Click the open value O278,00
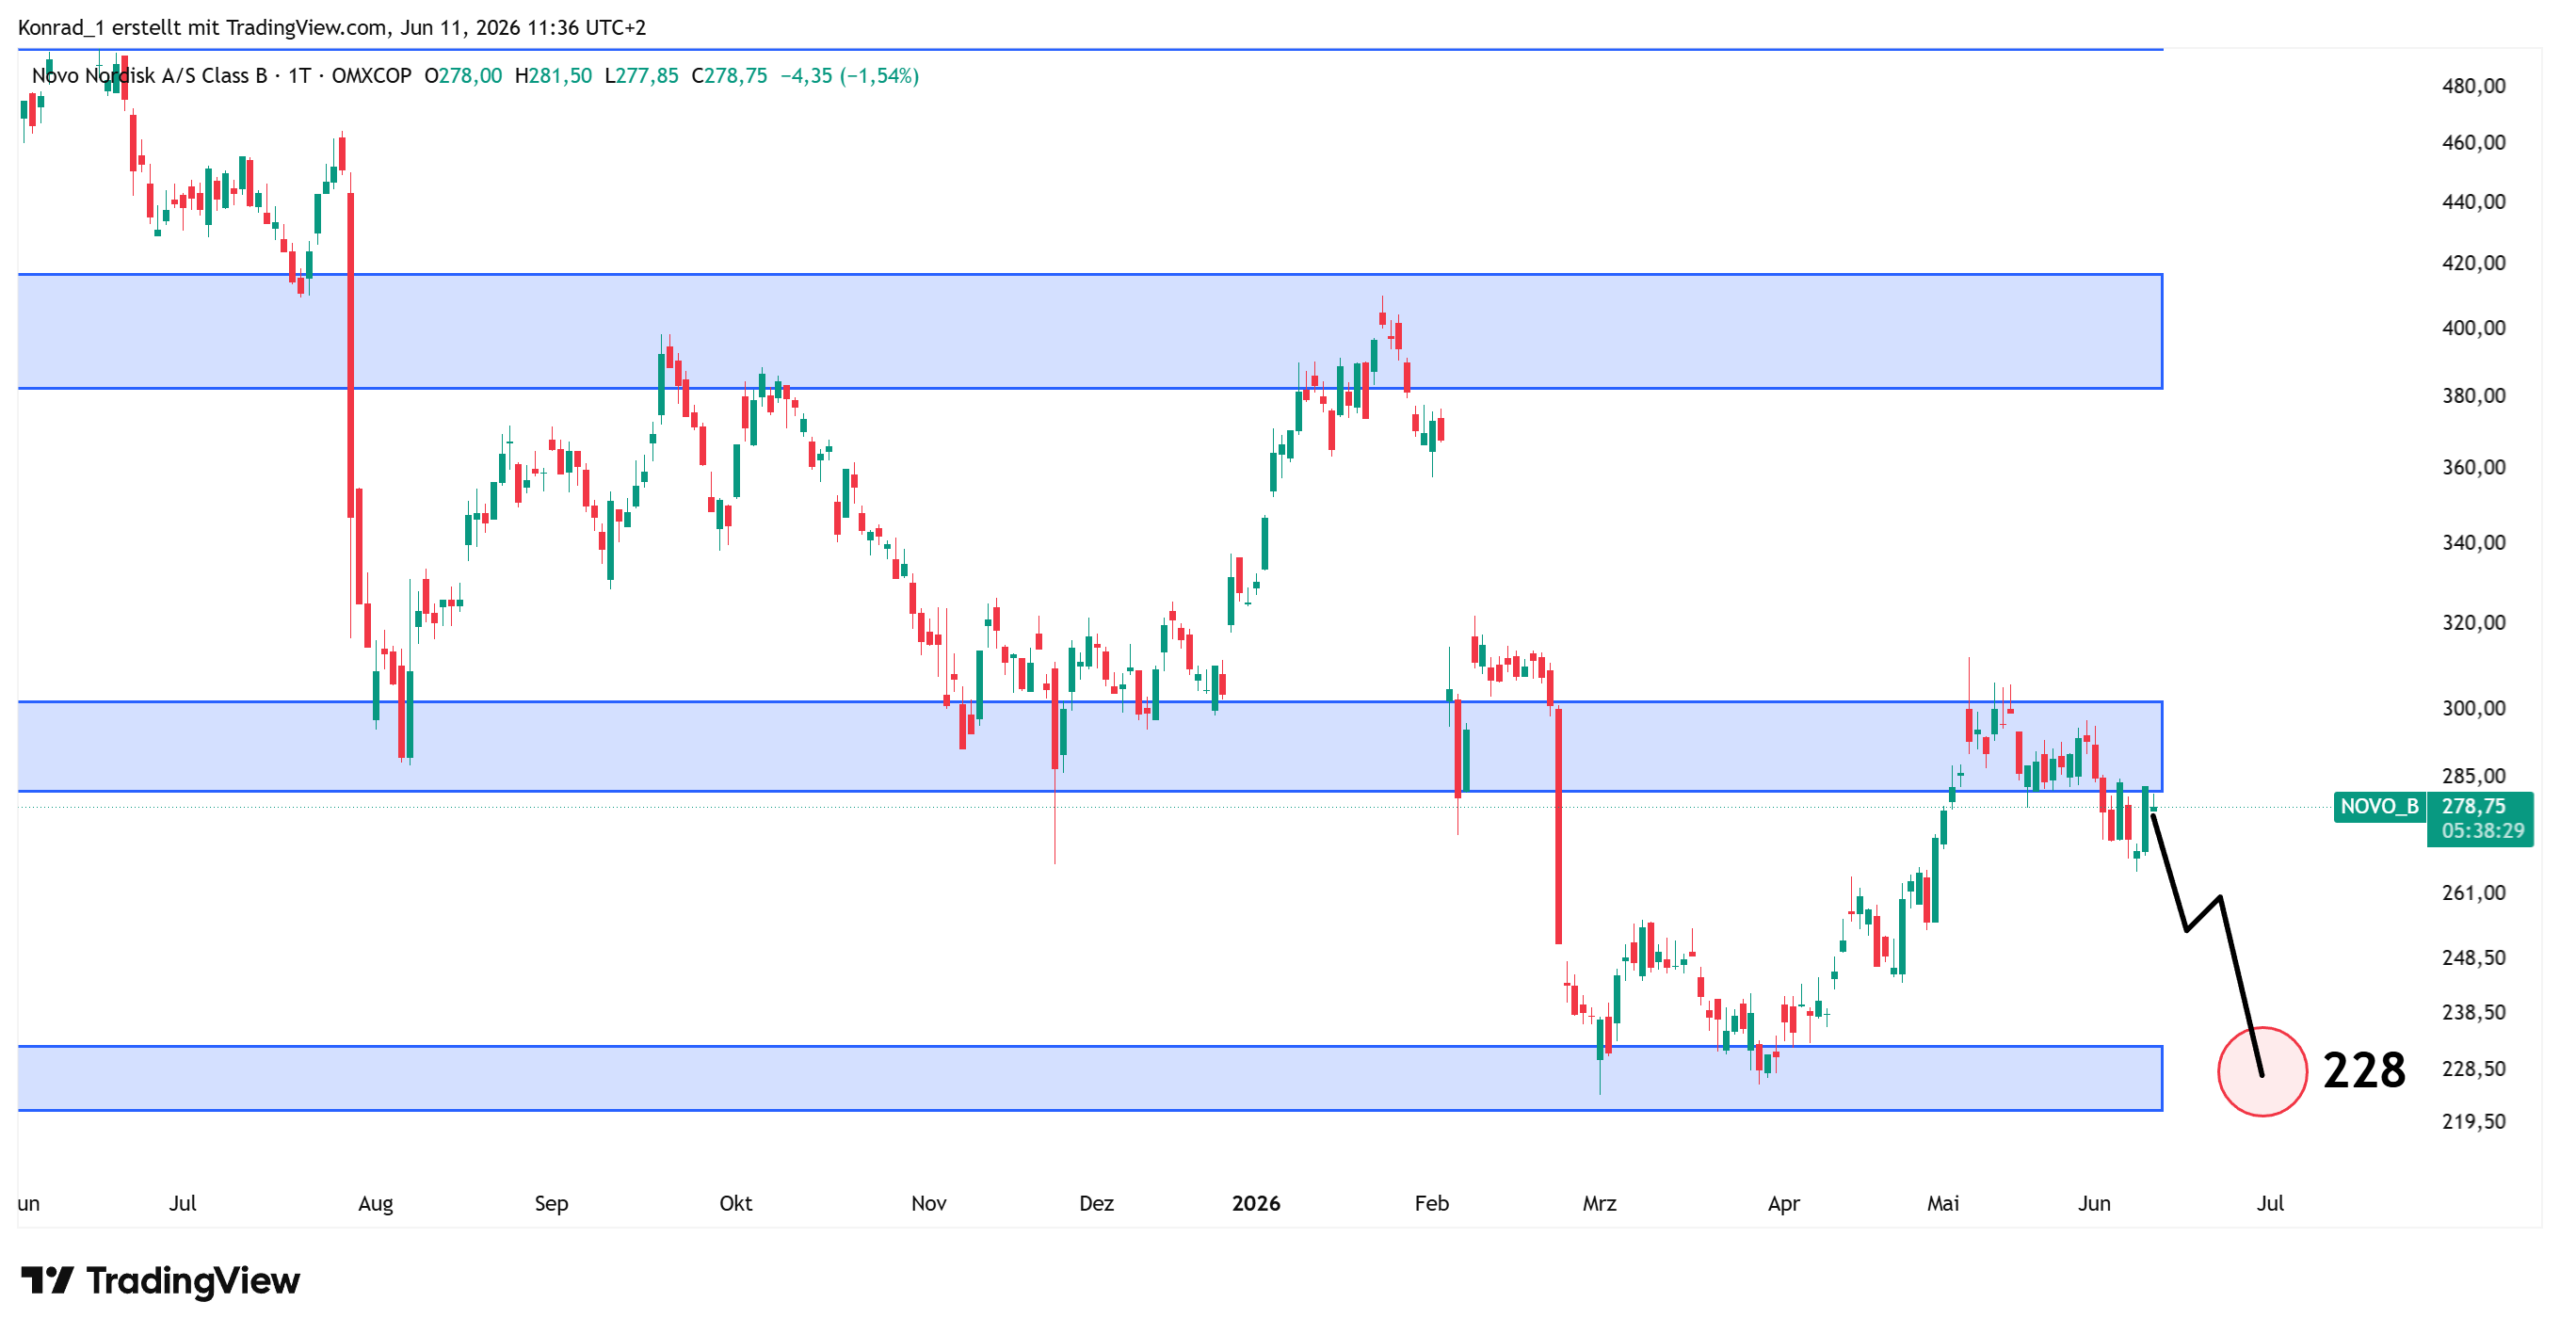Image resolution: width=2560 pixels, height=1334 pixels. [463, 76]
